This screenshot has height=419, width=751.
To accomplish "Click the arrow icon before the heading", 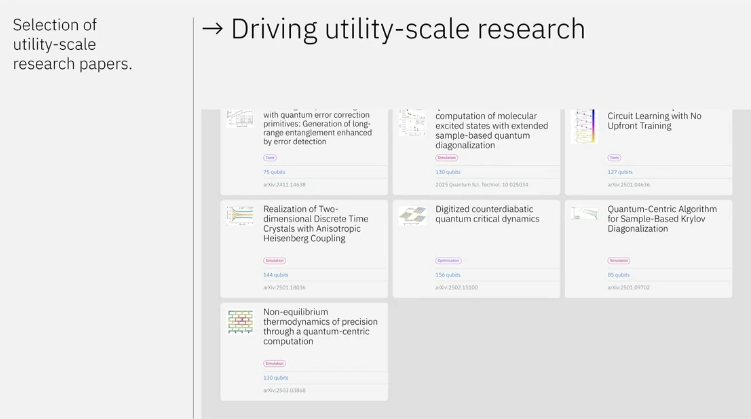I will pyautogui.click(x=212, y=29).
